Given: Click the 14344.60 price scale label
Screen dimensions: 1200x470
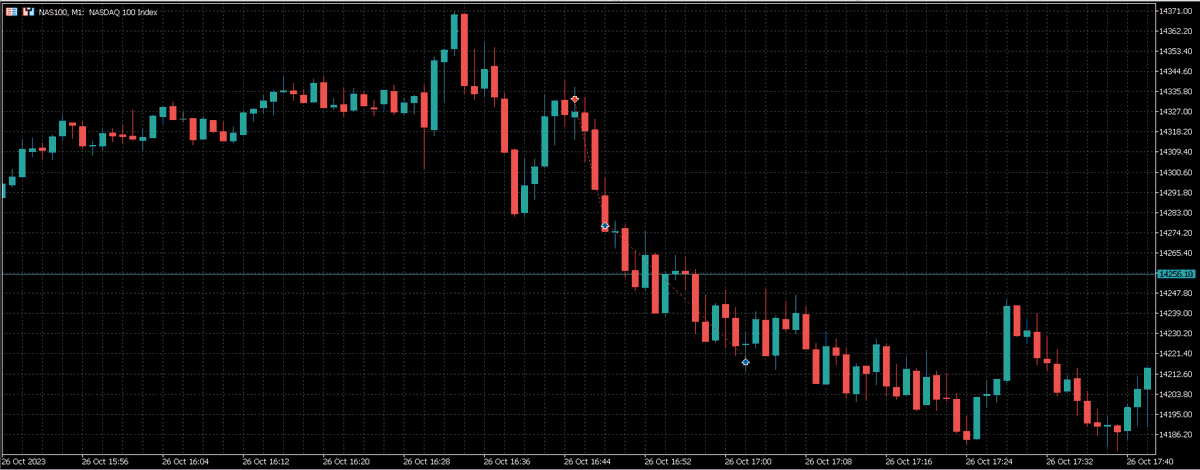Looking at the screenshot, I should tap(1175, 71).
